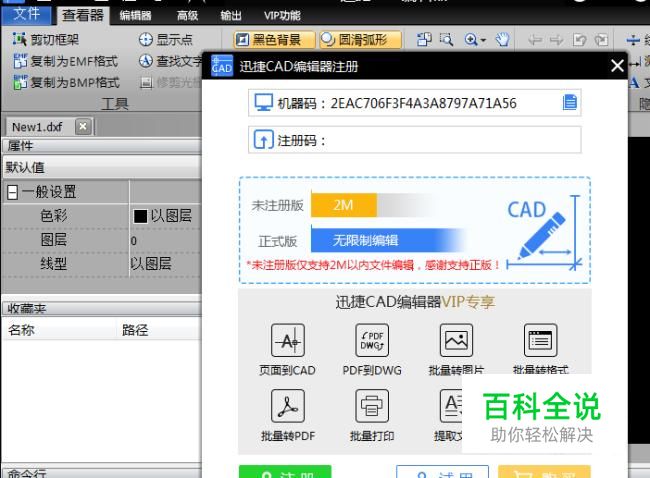Viewport: 650px width, 478px height.
Task: Copy machine code with the document icon
Action: tap(570, 102)
